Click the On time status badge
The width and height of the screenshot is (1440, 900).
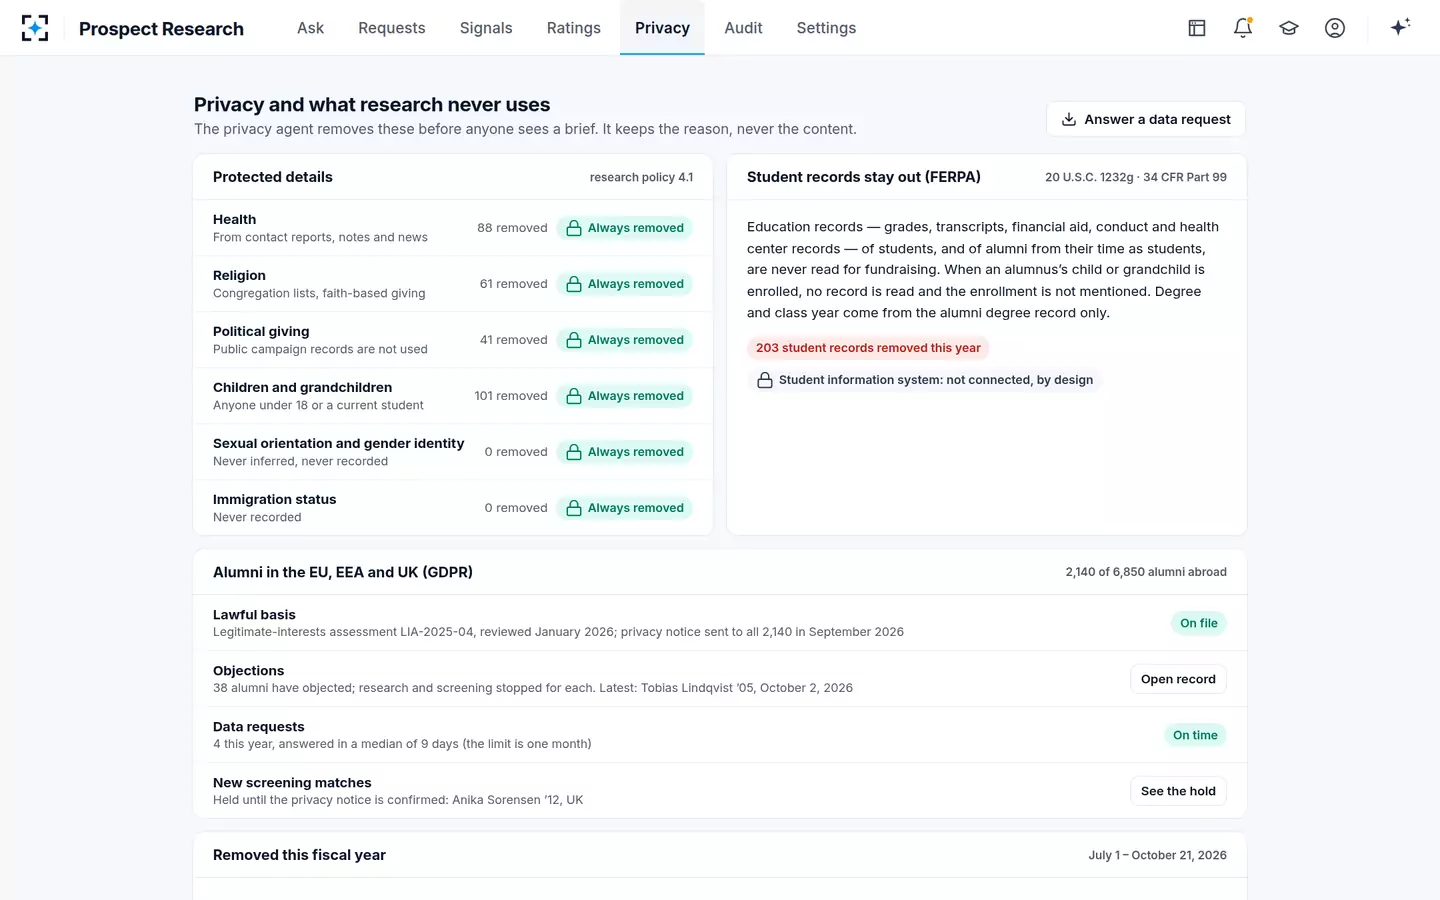click(1195, 735)
